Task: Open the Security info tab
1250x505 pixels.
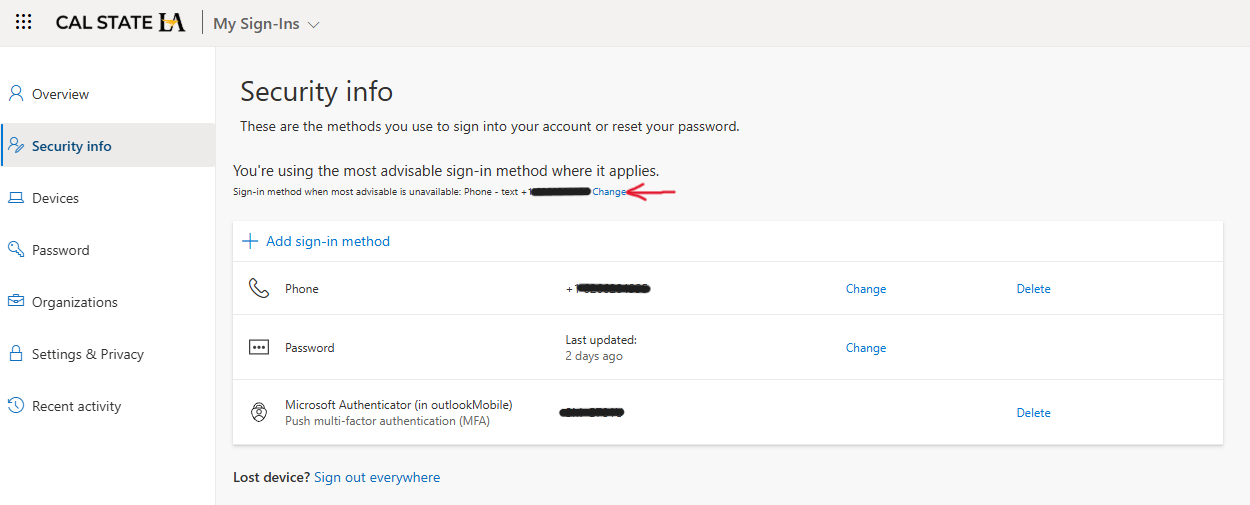Action: 71,146
